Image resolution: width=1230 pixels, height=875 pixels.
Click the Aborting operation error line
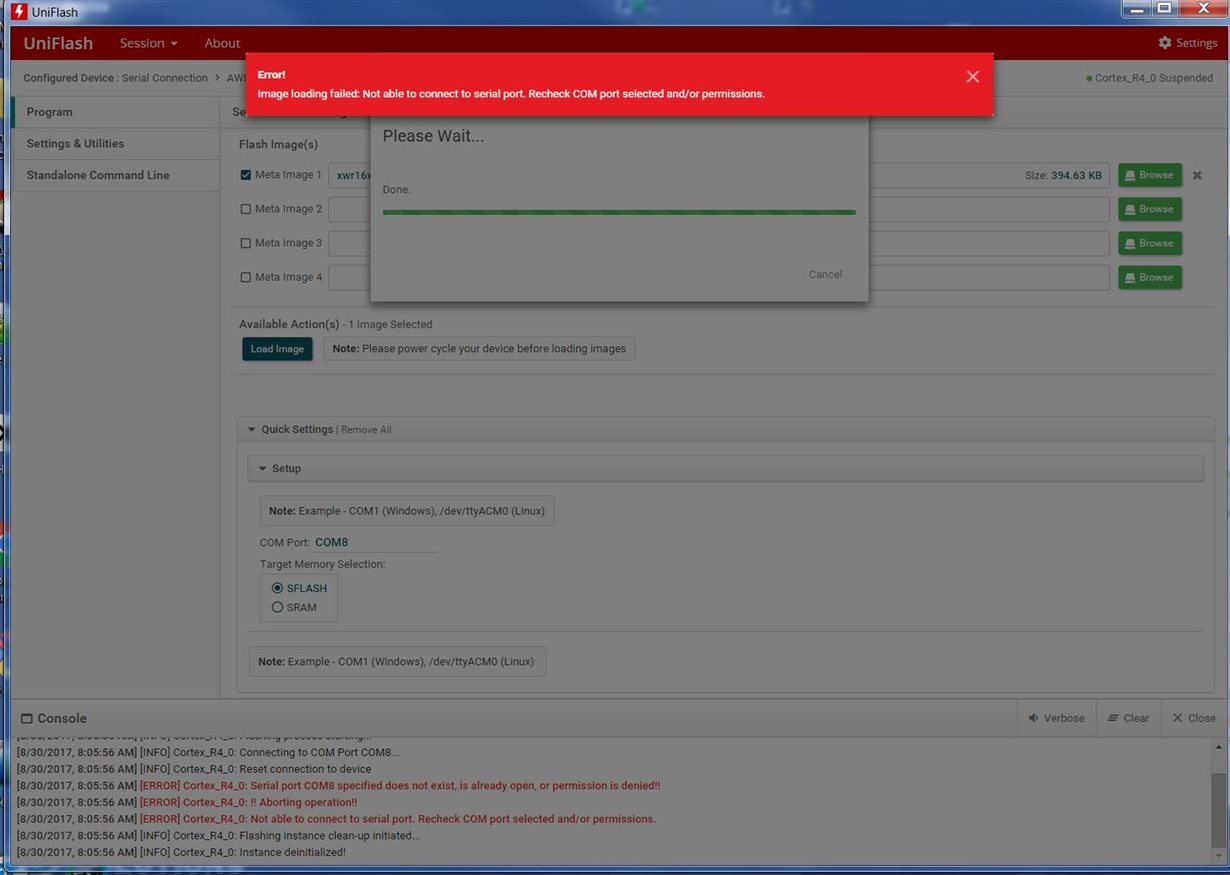click(187, 802)
